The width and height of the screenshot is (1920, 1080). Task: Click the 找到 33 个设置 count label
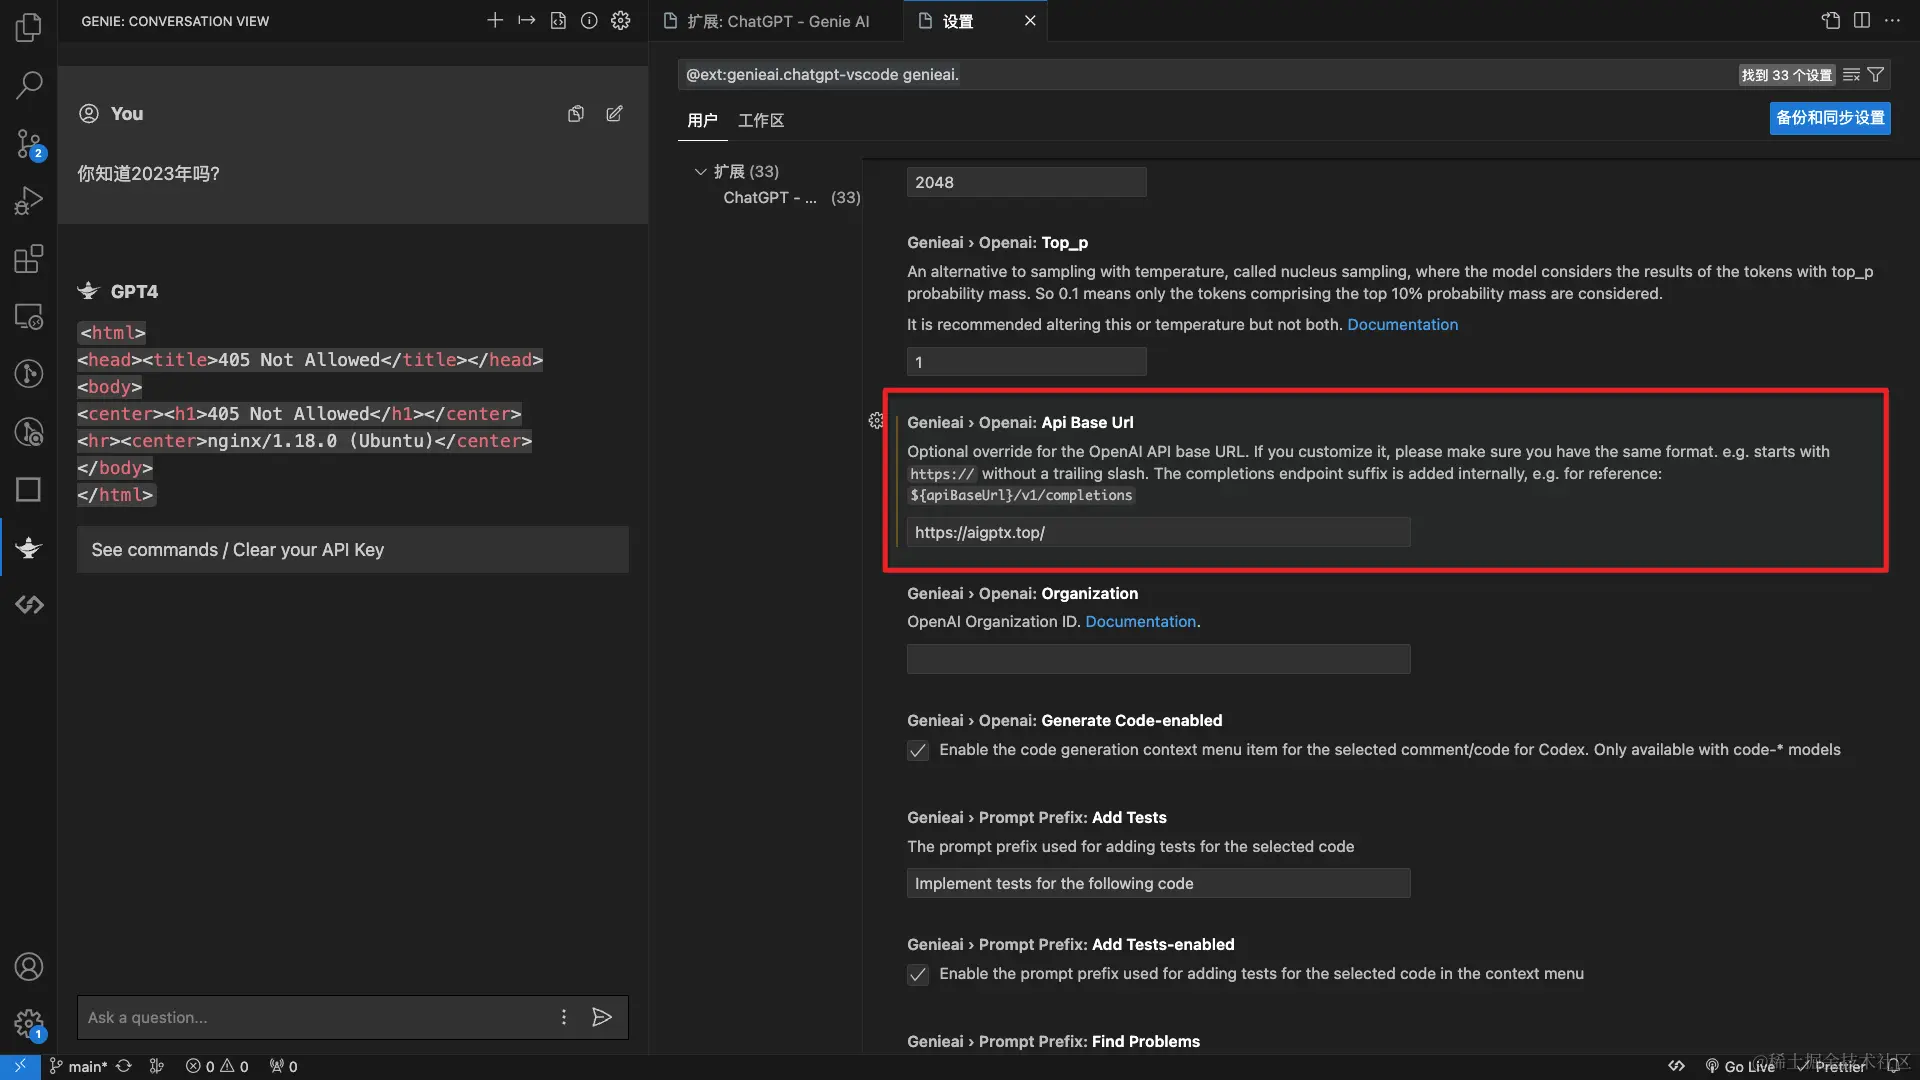pyautogui.click(x=1786, y=75)
